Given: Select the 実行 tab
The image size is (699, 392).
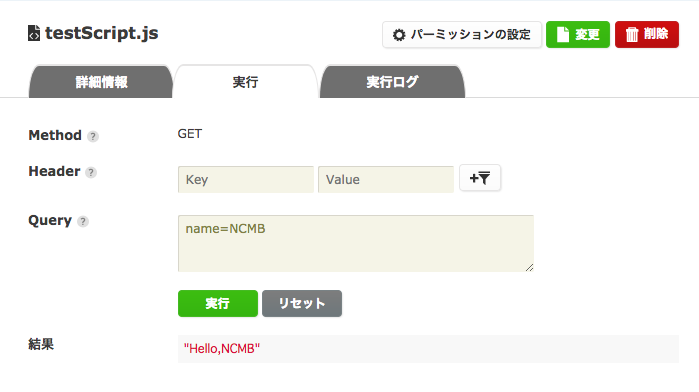Looking at the screenshot, I should [x=245, y=82].
